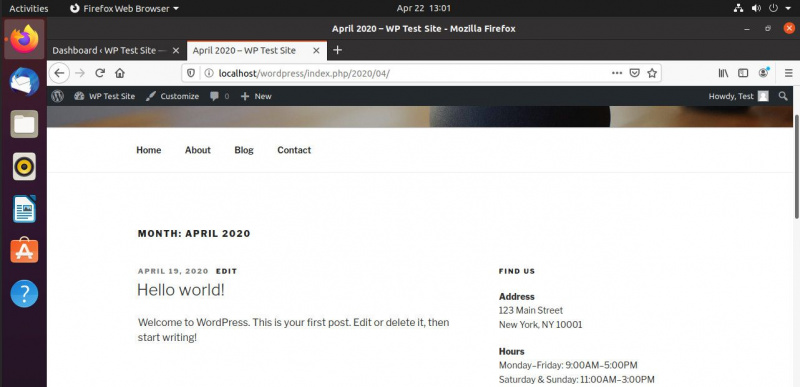Expand Firefox Web Browser app menu
This screenshot has height=387, width=800.
click(x=124, y=8)
